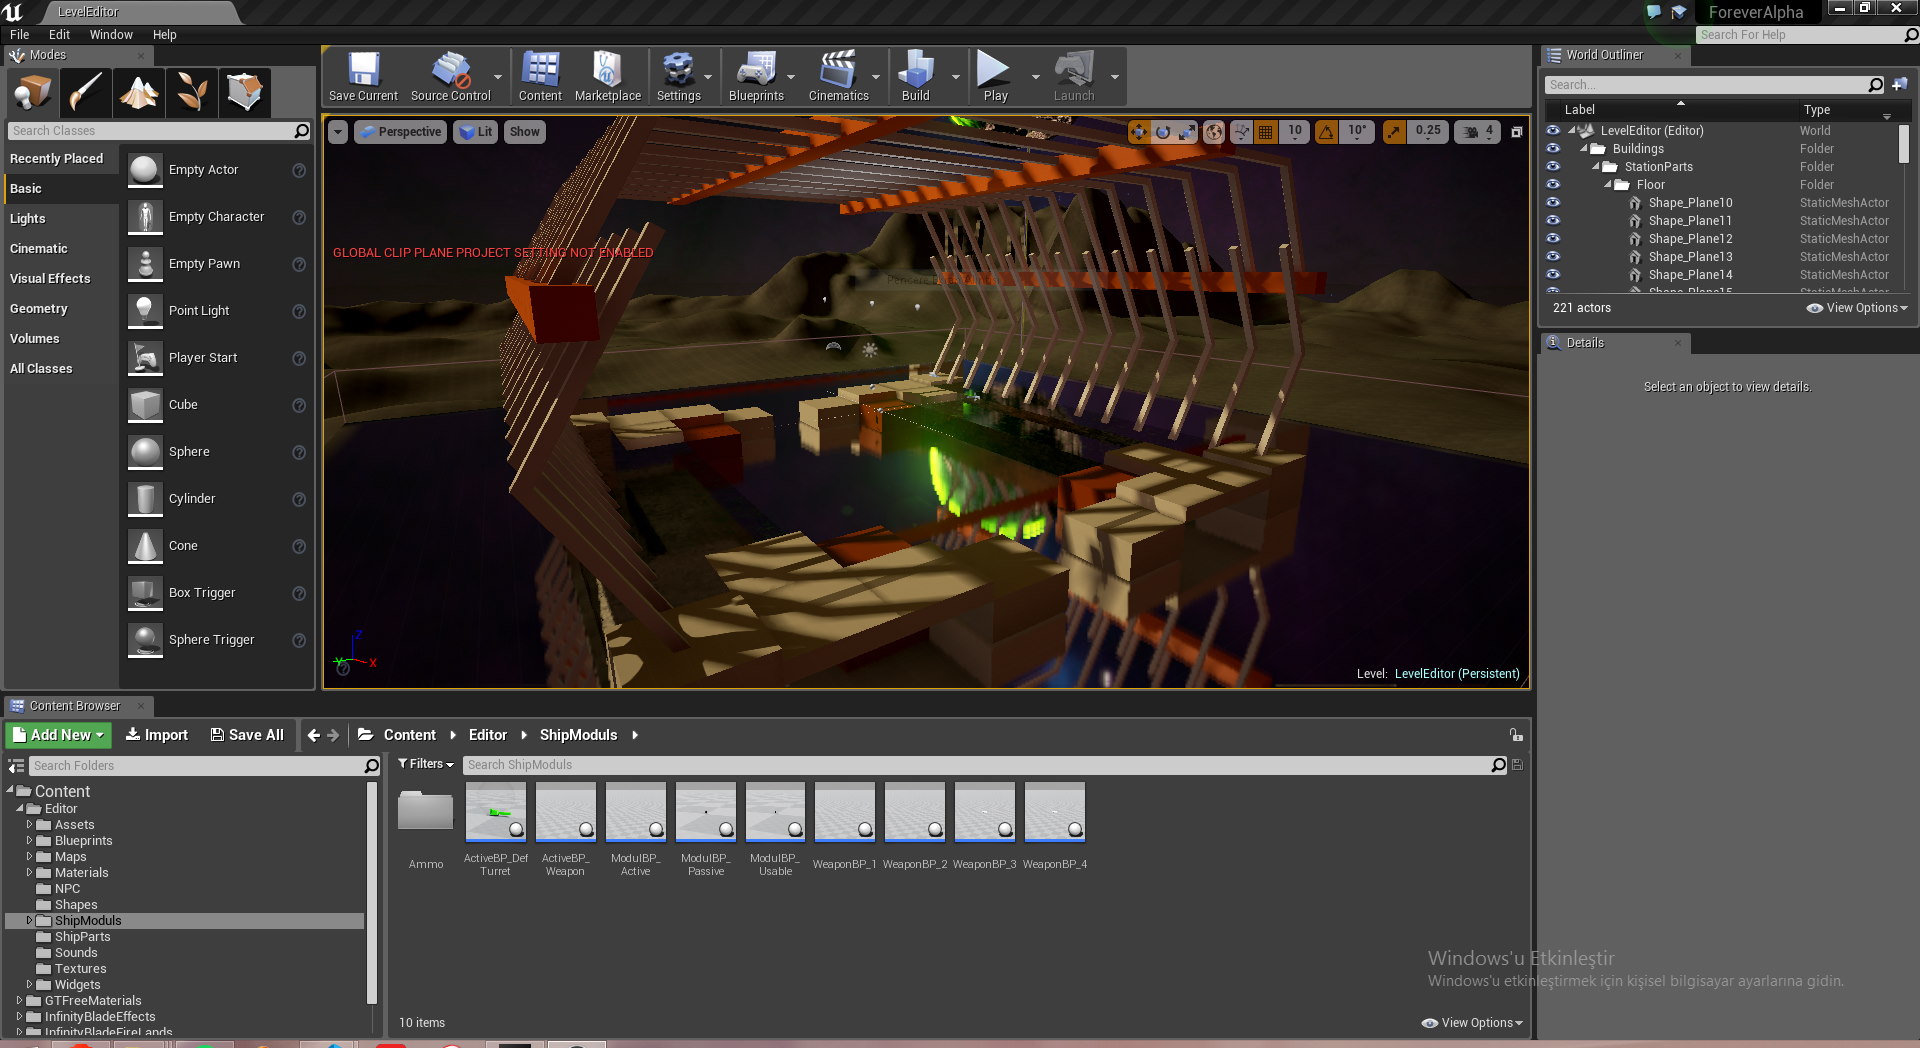Select the Landscape mode icon
Image resolution: width=1920 pixels, height=1048 pixels.
tap(139, 92)
